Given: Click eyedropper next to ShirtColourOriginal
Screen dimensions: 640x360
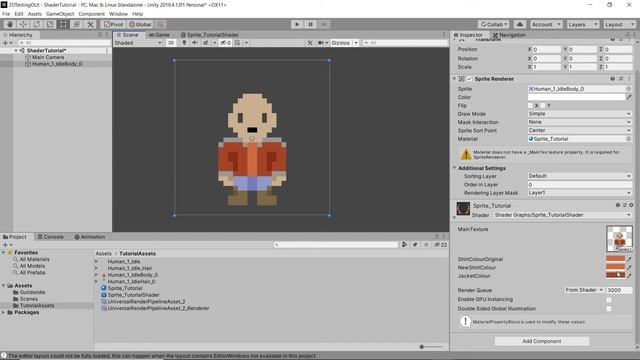Looking at the screenshot, I should point(629,259).
